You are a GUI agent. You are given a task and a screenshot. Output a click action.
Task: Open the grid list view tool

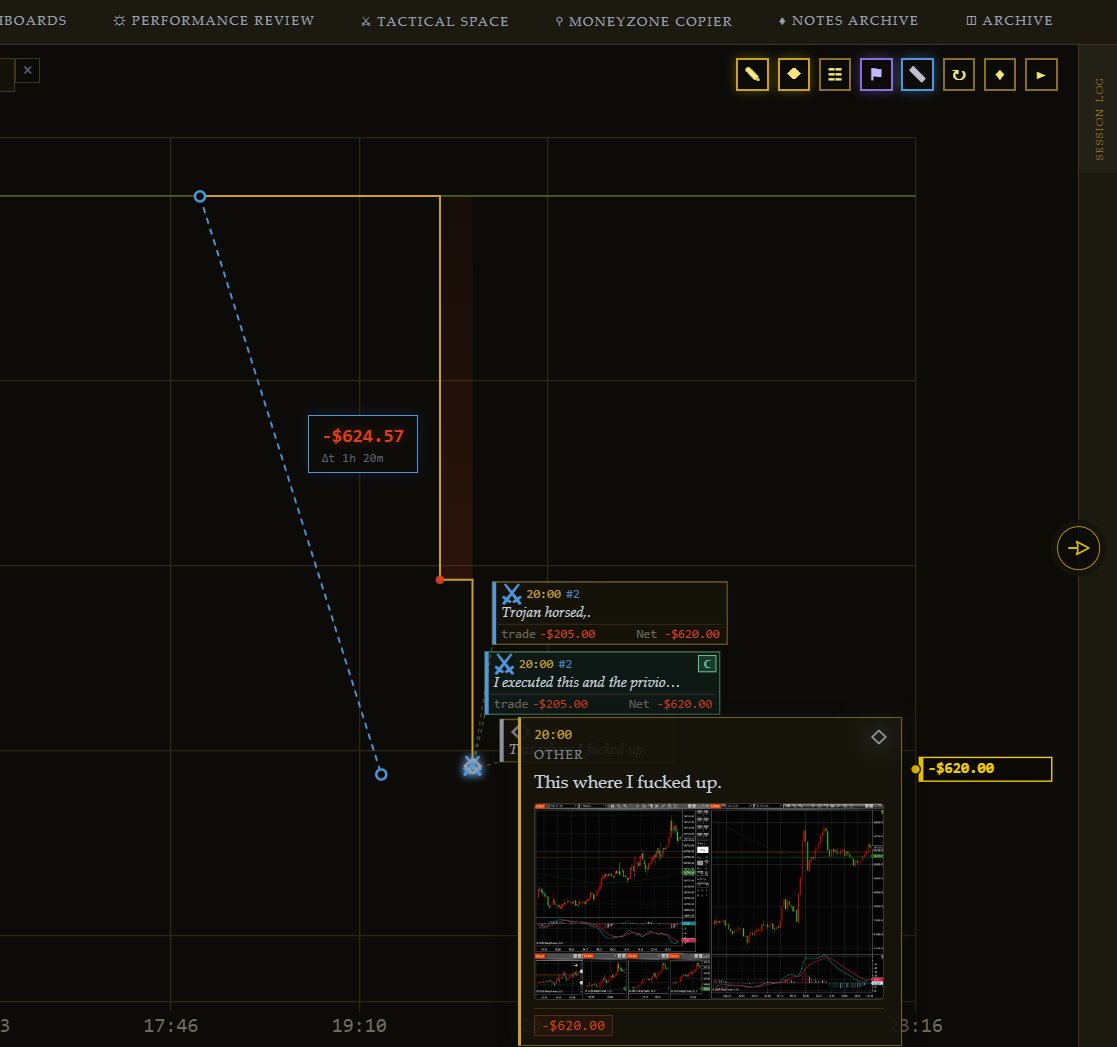(835, 75)
